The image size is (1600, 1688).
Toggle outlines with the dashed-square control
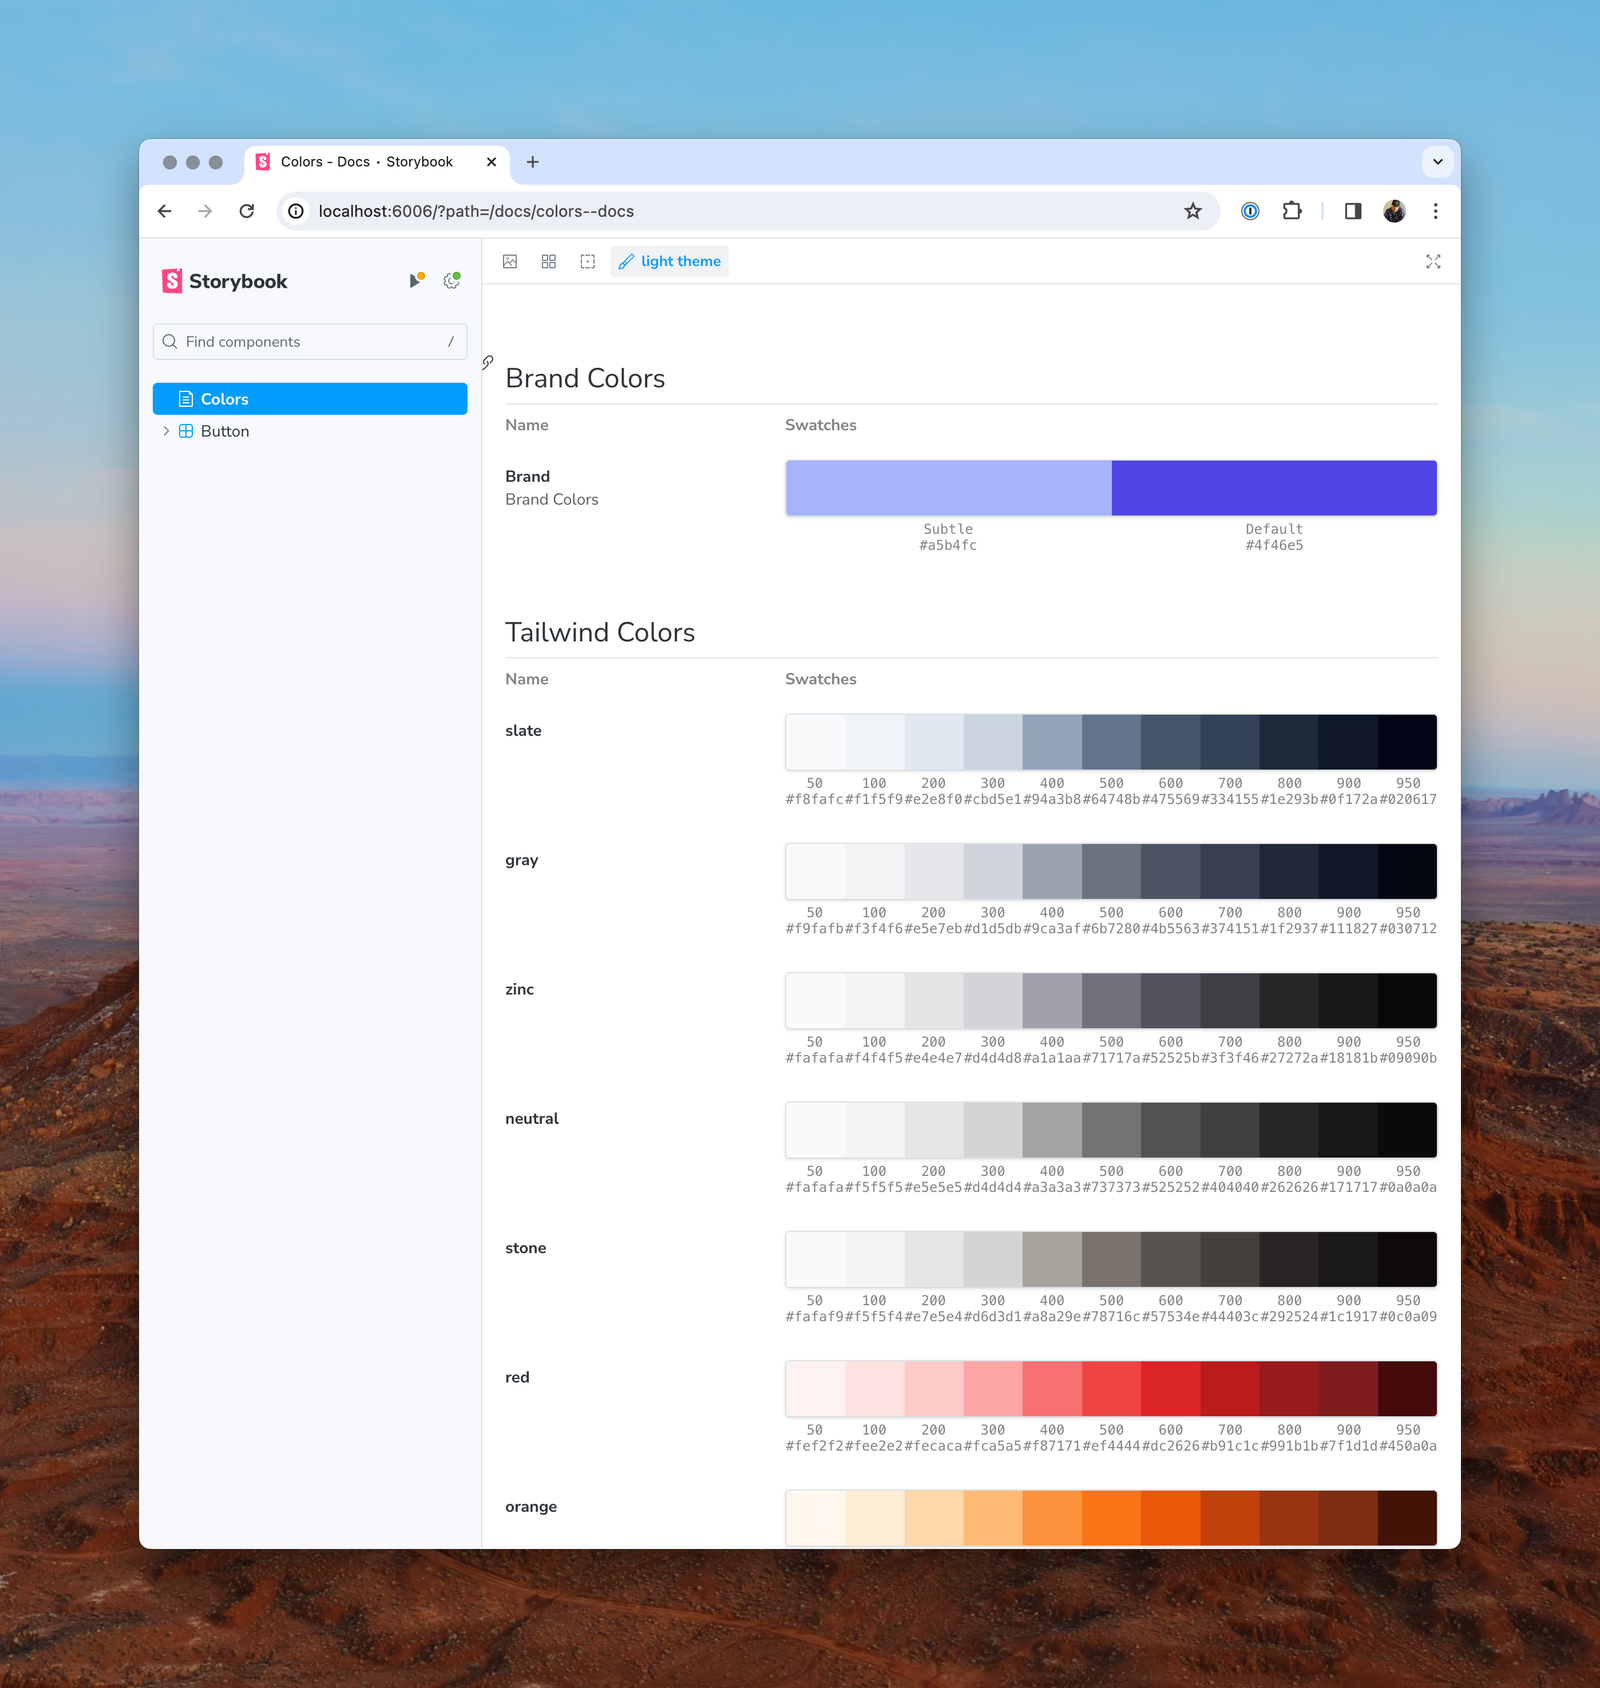pos(587,261)
